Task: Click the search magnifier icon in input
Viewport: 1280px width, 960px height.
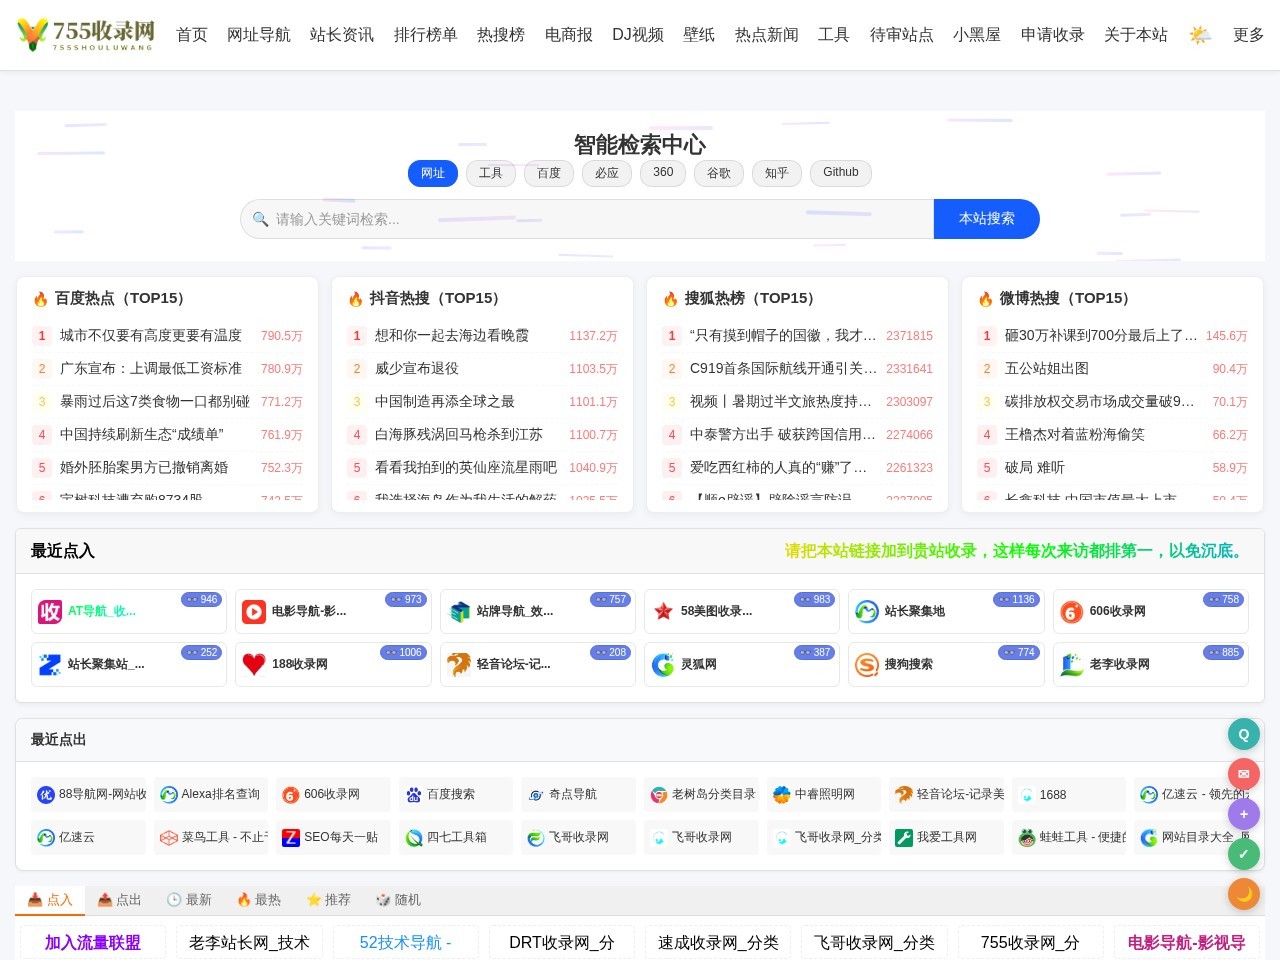Action: [260, 219]
